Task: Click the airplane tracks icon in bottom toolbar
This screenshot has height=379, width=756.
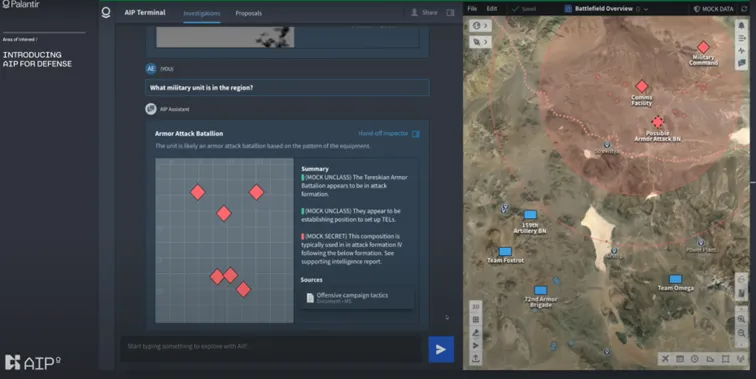Action: click(666, 359)
